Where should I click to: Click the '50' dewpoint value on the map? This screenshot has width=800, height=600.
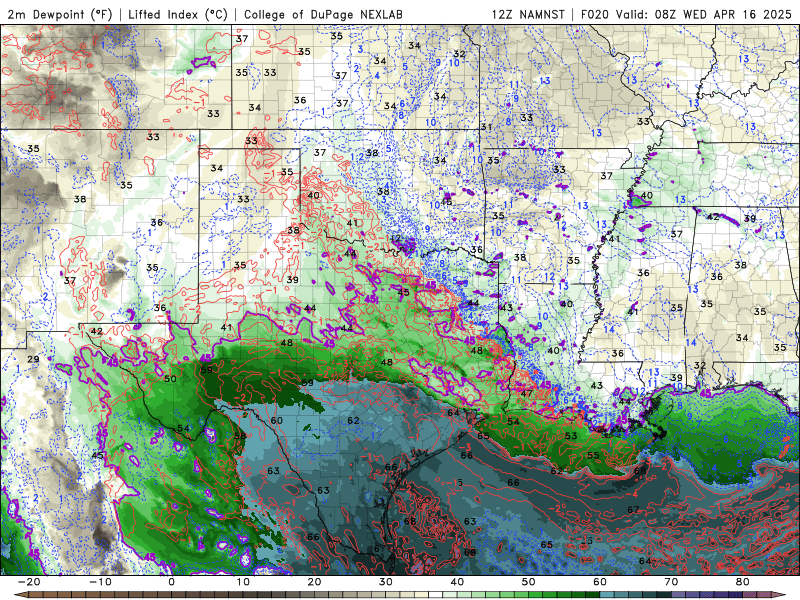coord(170,379)
